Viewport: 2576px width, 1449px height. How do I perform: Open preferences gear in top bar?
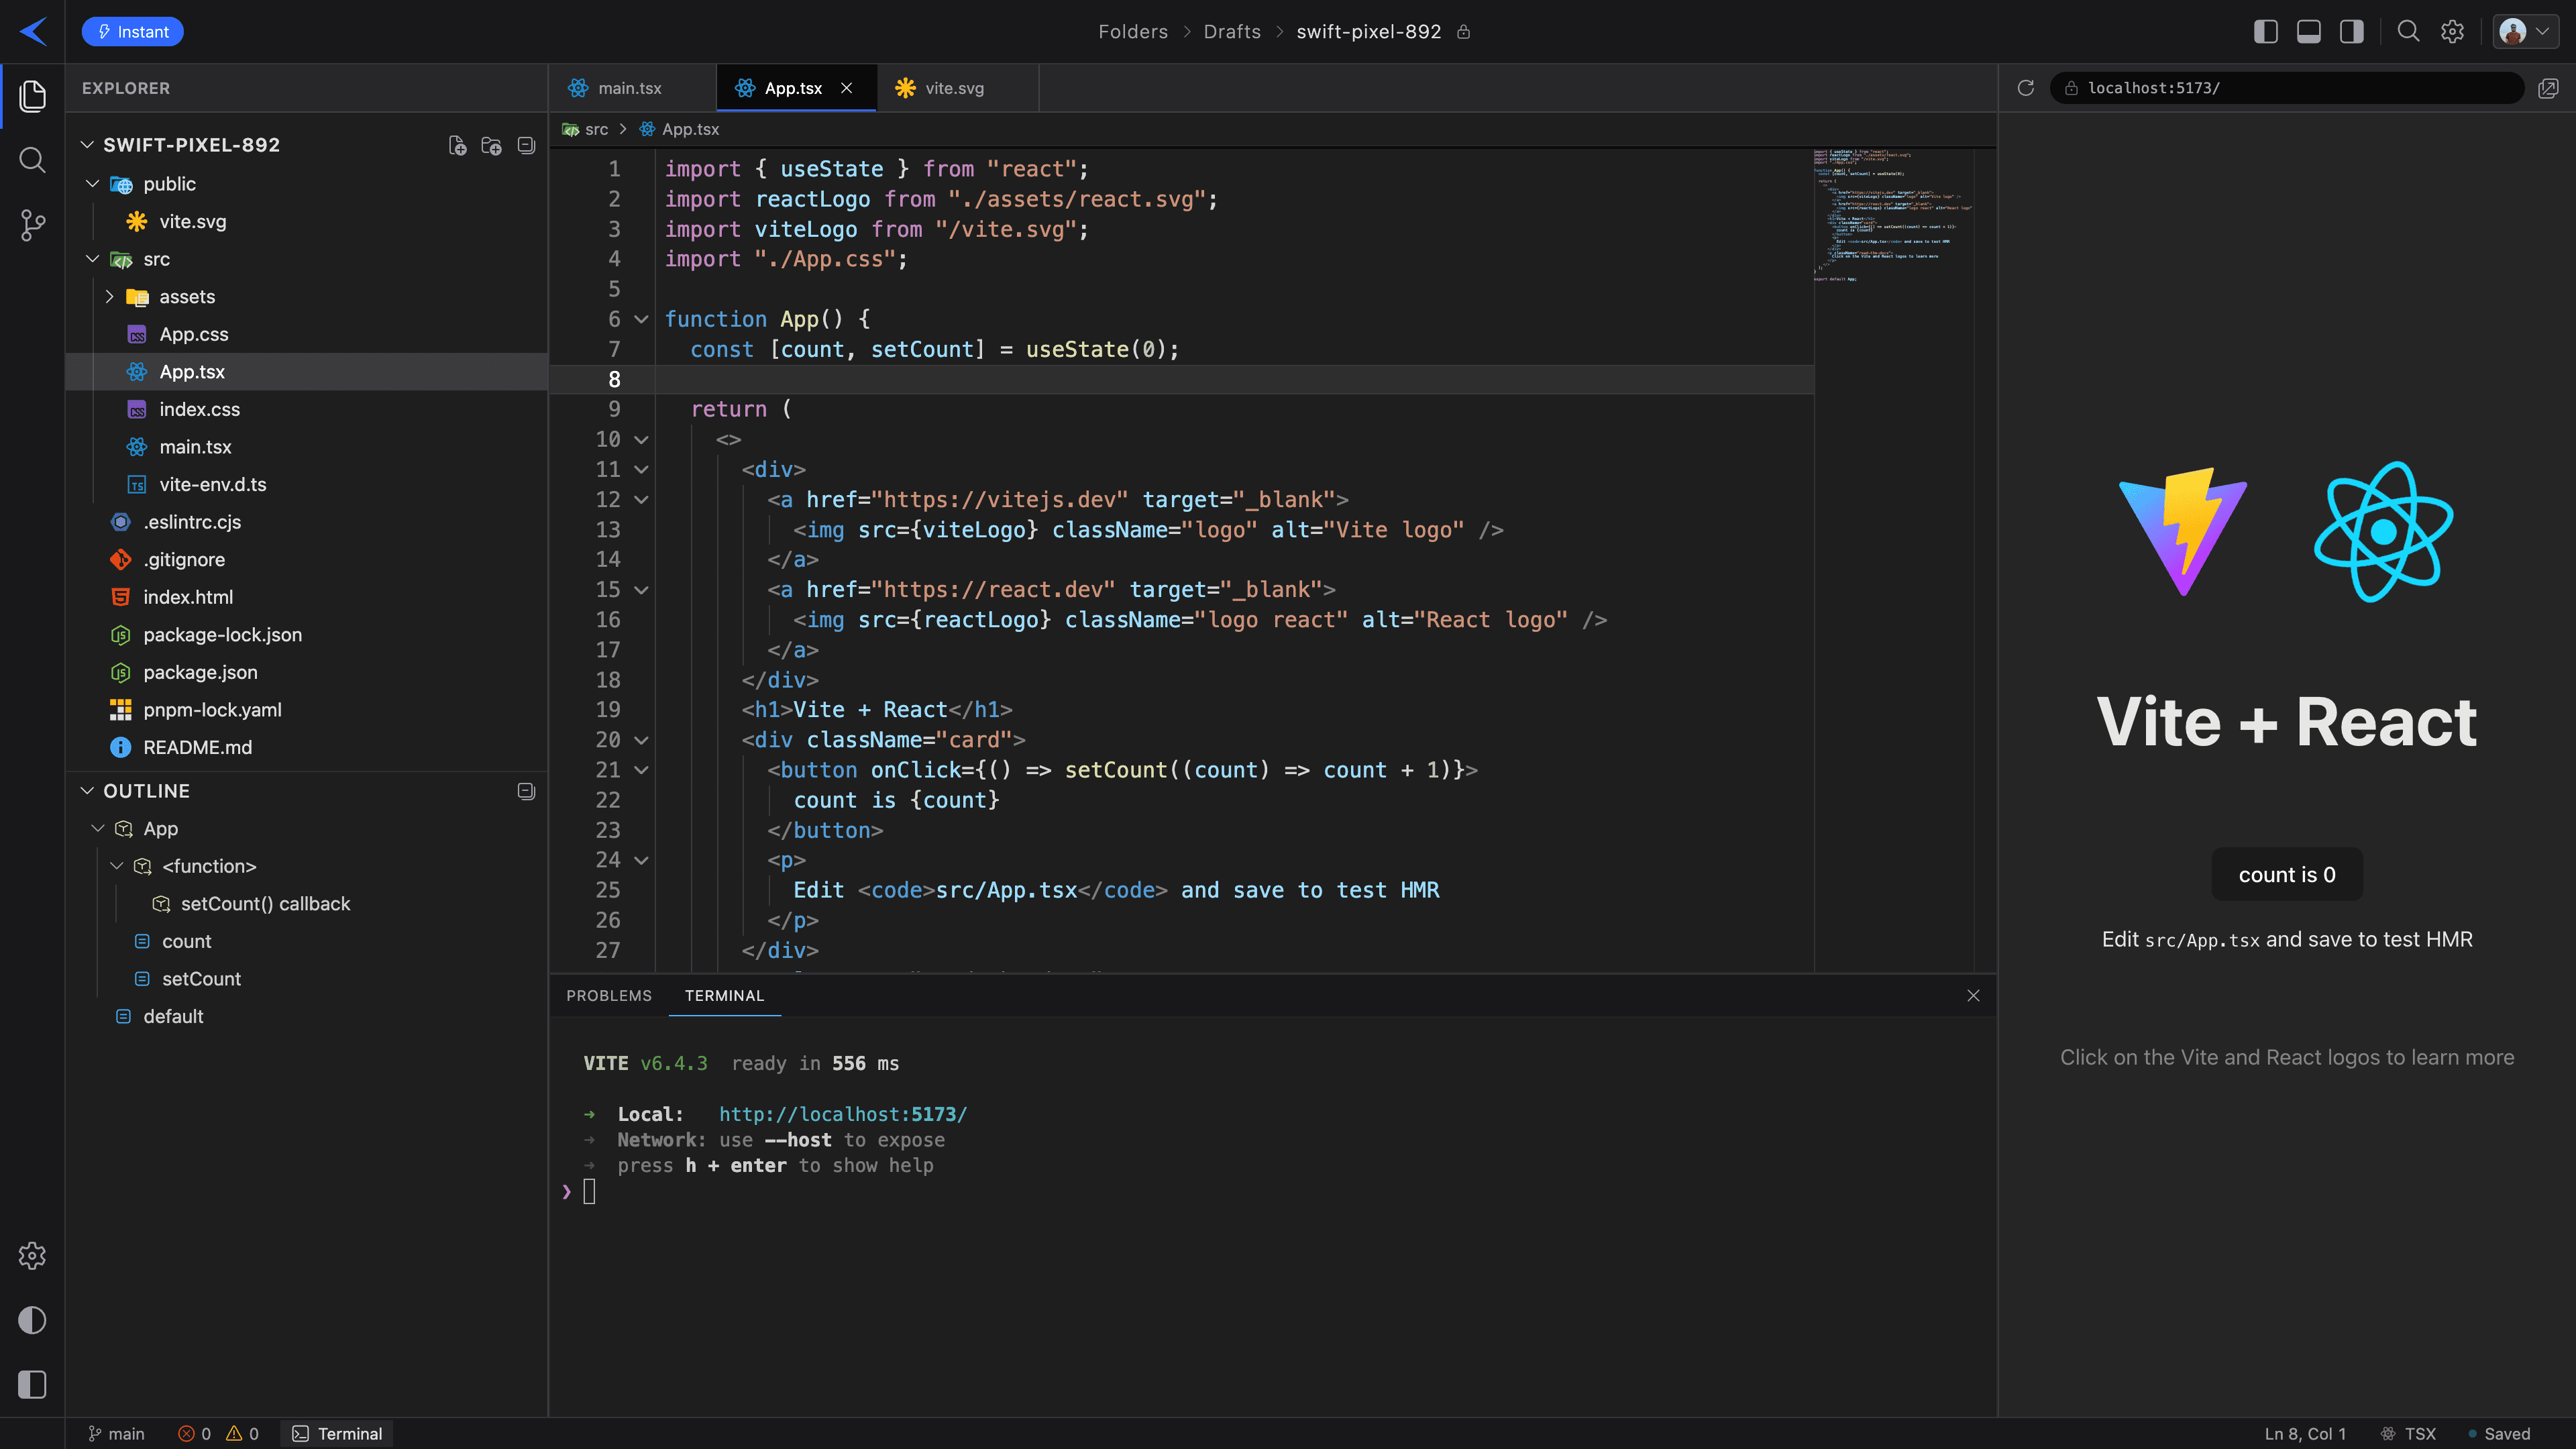click(2452, 32)
